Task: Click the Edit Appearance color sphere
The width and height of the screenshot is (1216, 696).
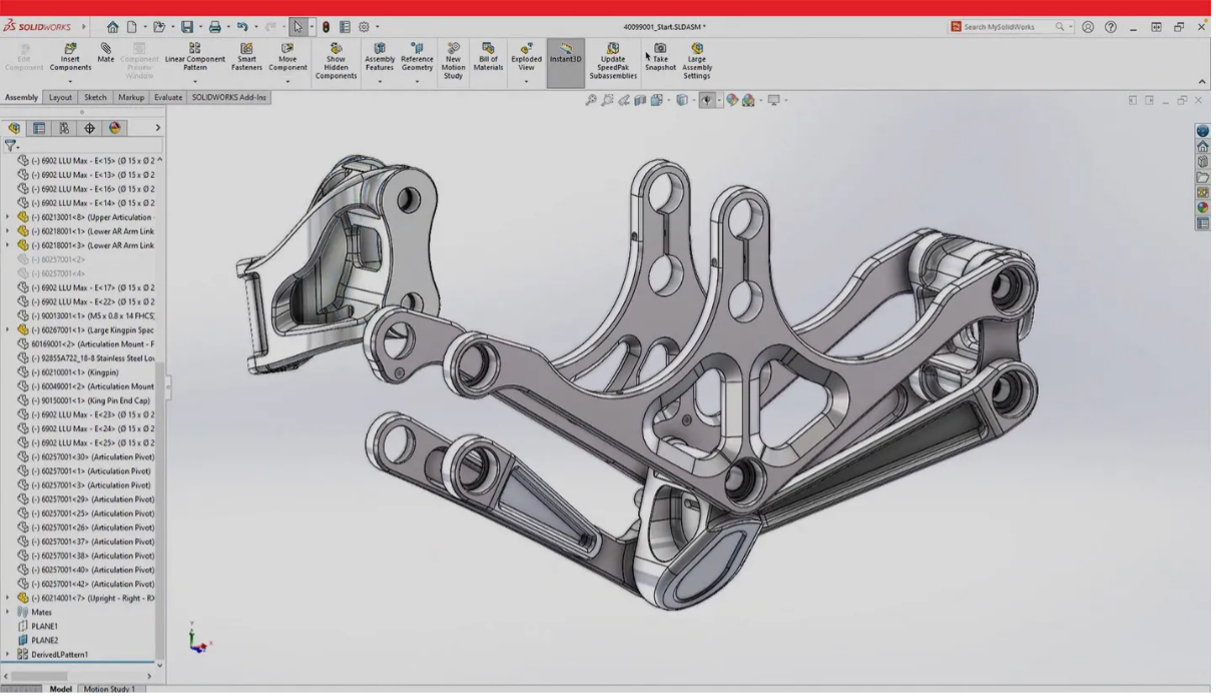Action: pos(732,100)
